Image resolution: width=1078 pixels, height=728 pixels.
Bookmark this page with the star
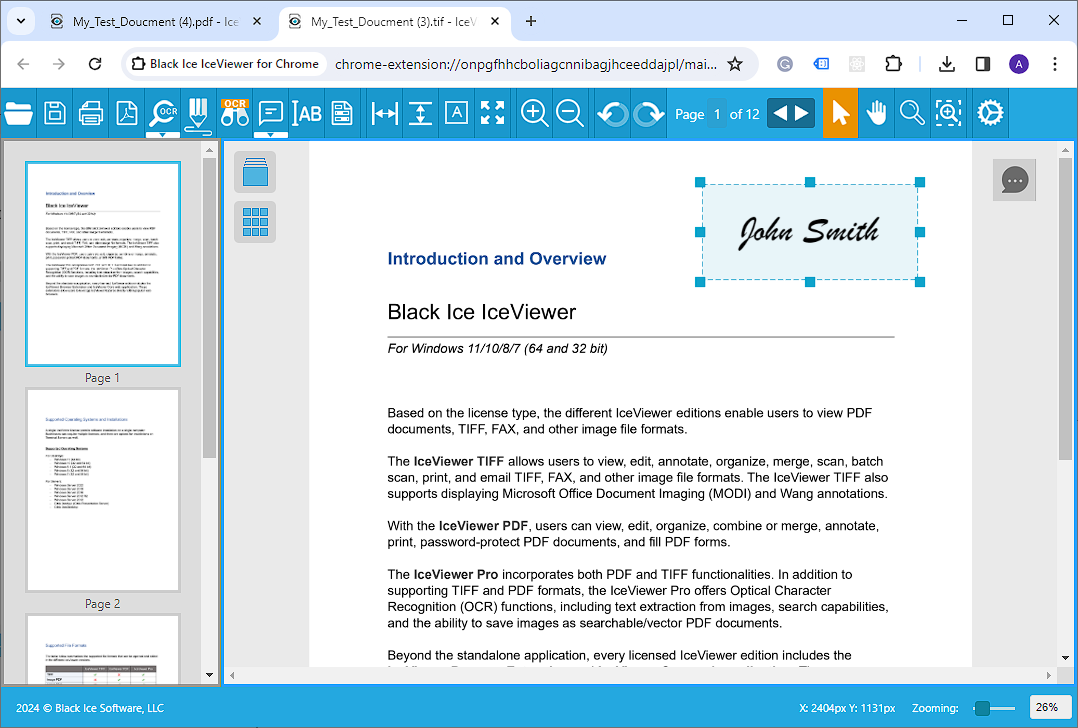(x=735, y=64)
